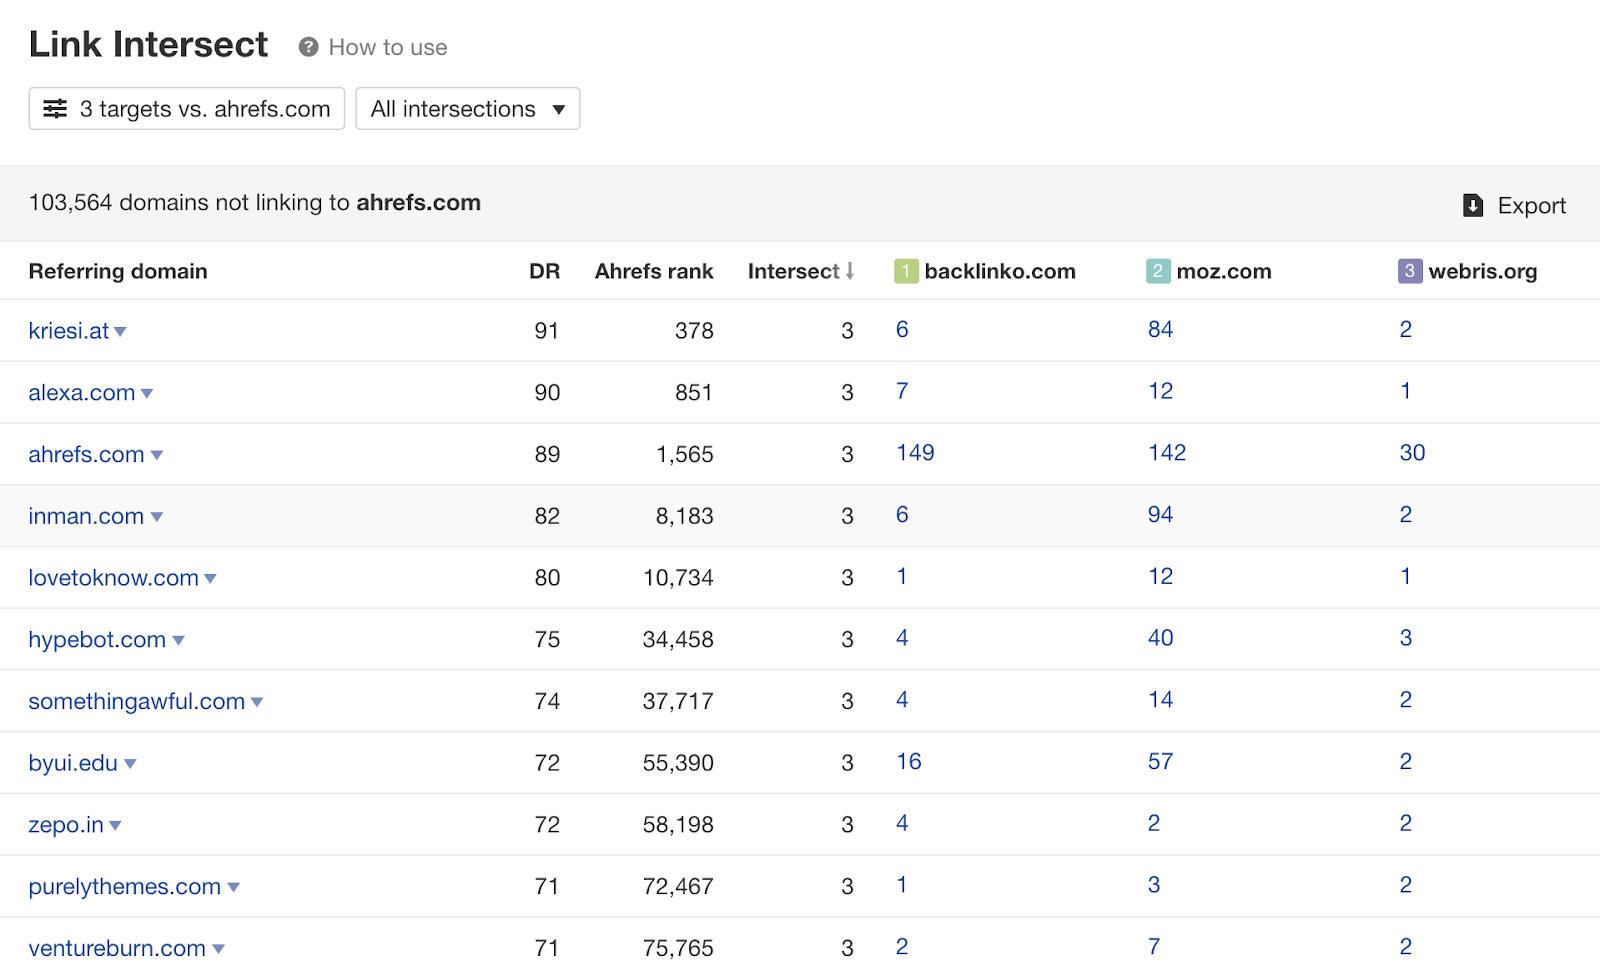Open the kriesi.at referring domain link
The image size is (1600, 976).
tap(69, 331)
